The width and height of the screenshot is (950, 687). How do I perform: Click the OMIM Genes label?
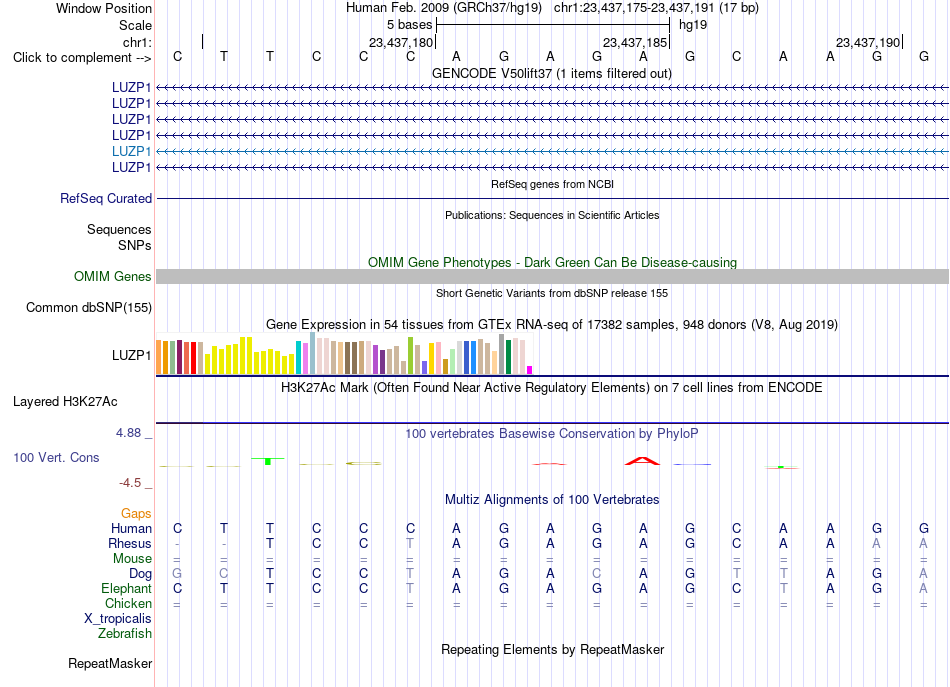[x=113, y=276]
